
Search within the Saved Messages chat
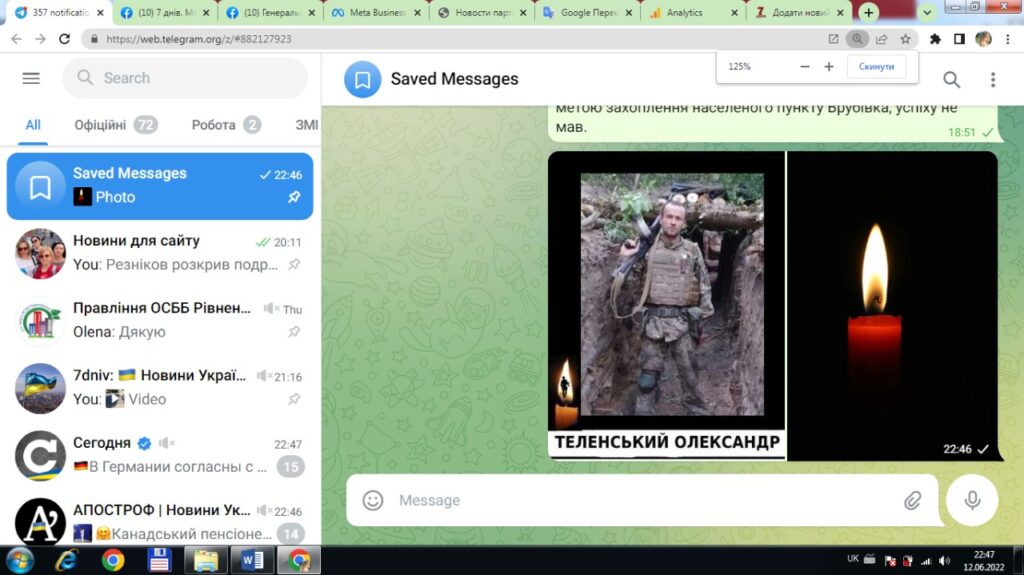pos(951,79)
